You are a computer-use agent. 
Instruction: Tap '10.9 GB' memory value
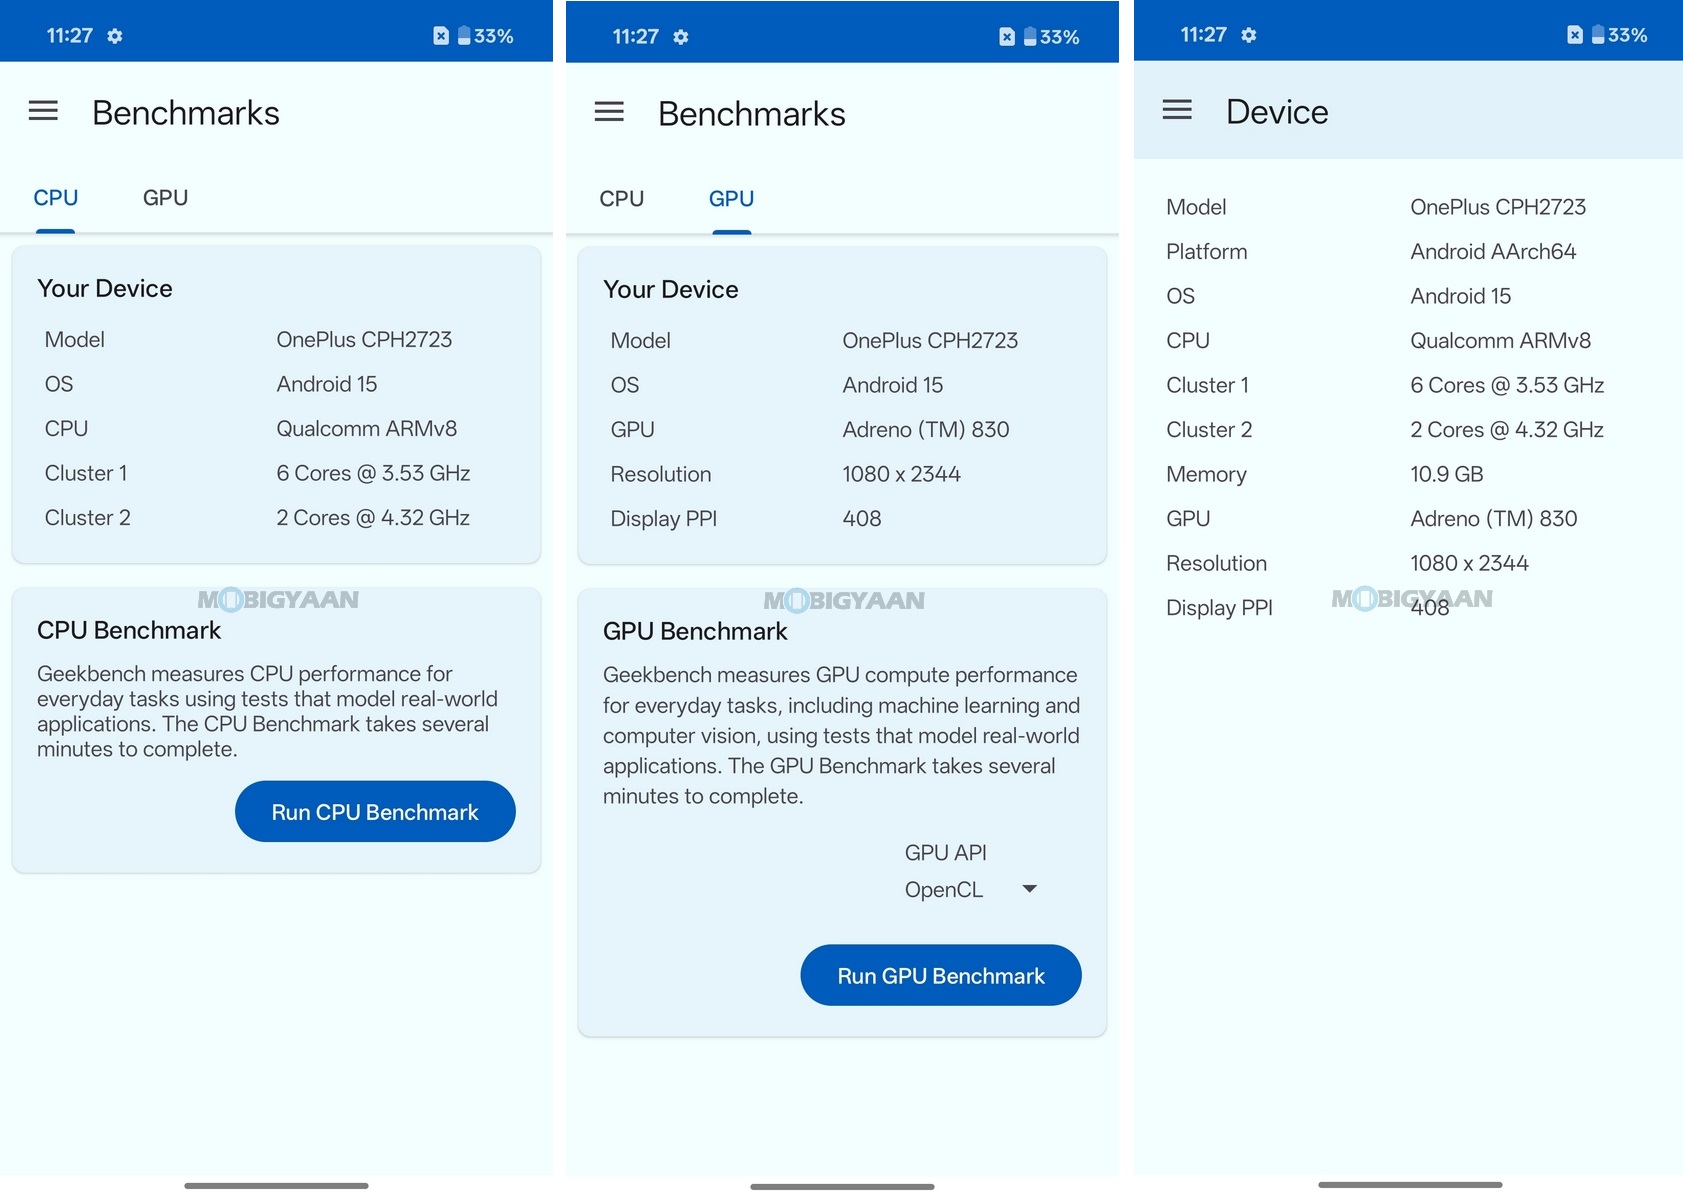point(1447,474)
